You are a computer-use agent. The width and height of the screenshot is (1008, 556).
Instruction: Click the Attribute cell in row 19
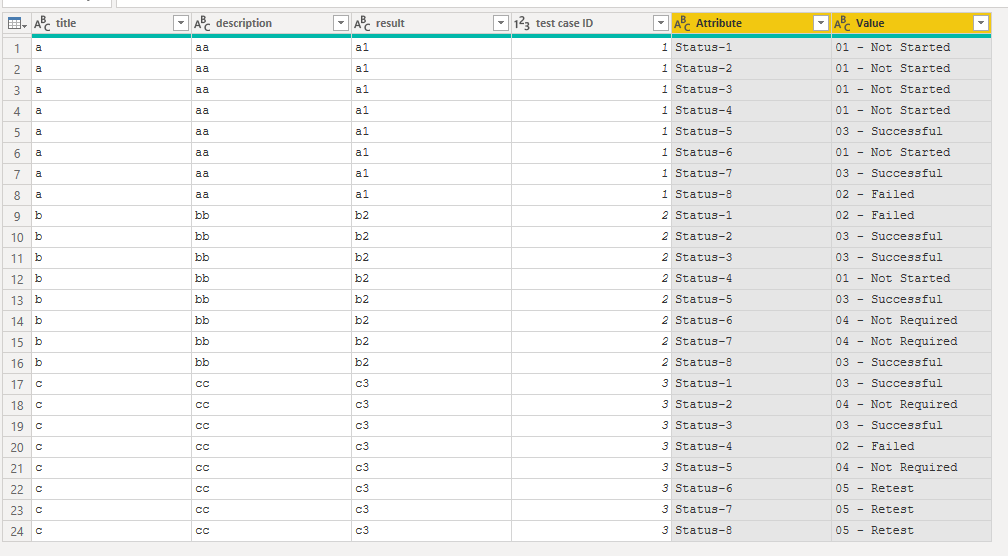click(x=752, y=426)
